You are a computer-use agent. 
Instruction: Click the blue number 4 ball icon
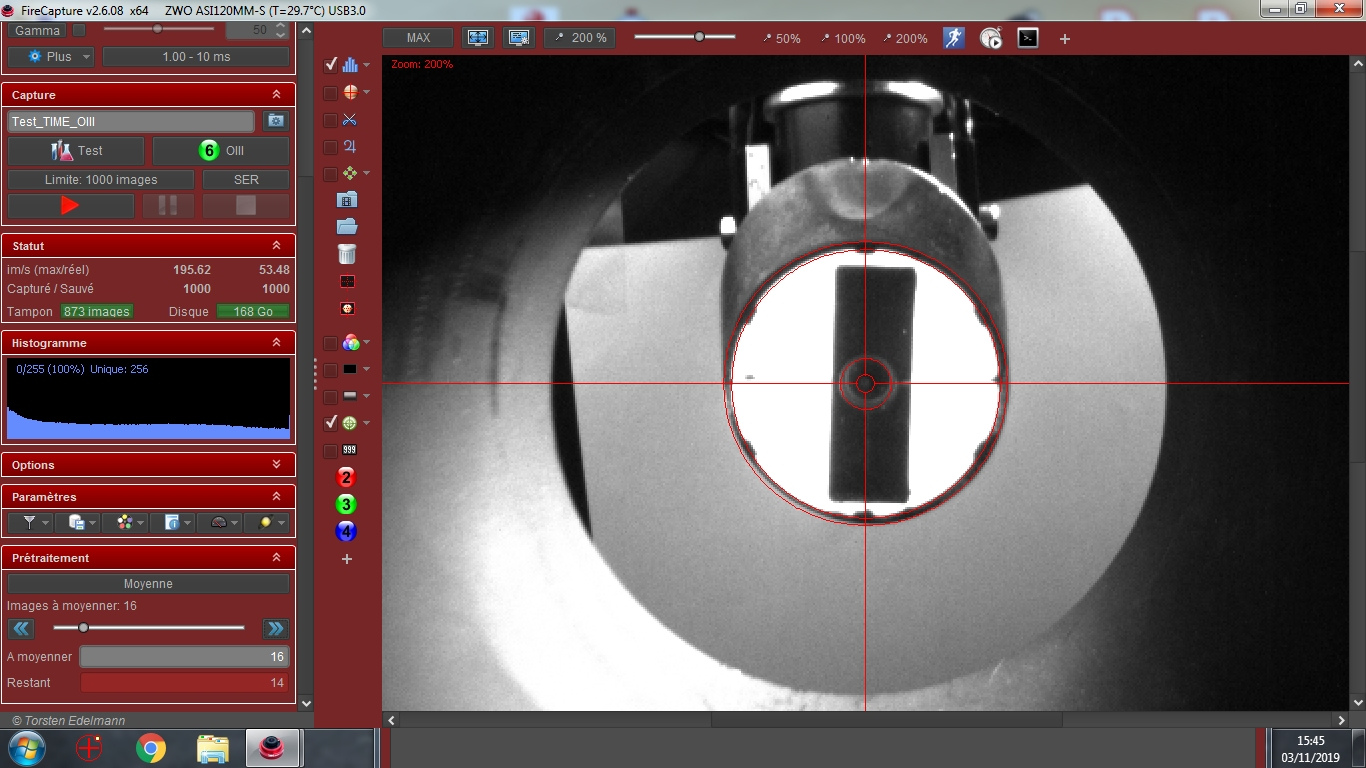tap(347, 531)
